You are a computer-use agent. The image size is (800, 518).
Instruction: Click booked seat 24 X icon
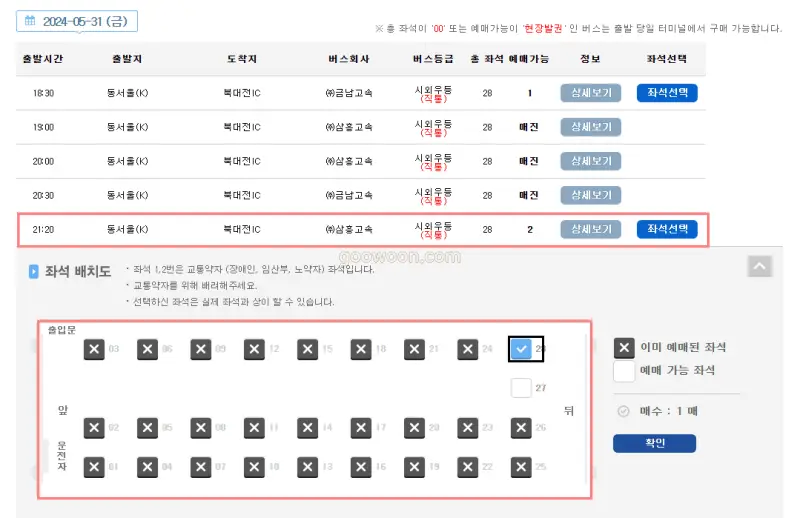coord(467,350)
